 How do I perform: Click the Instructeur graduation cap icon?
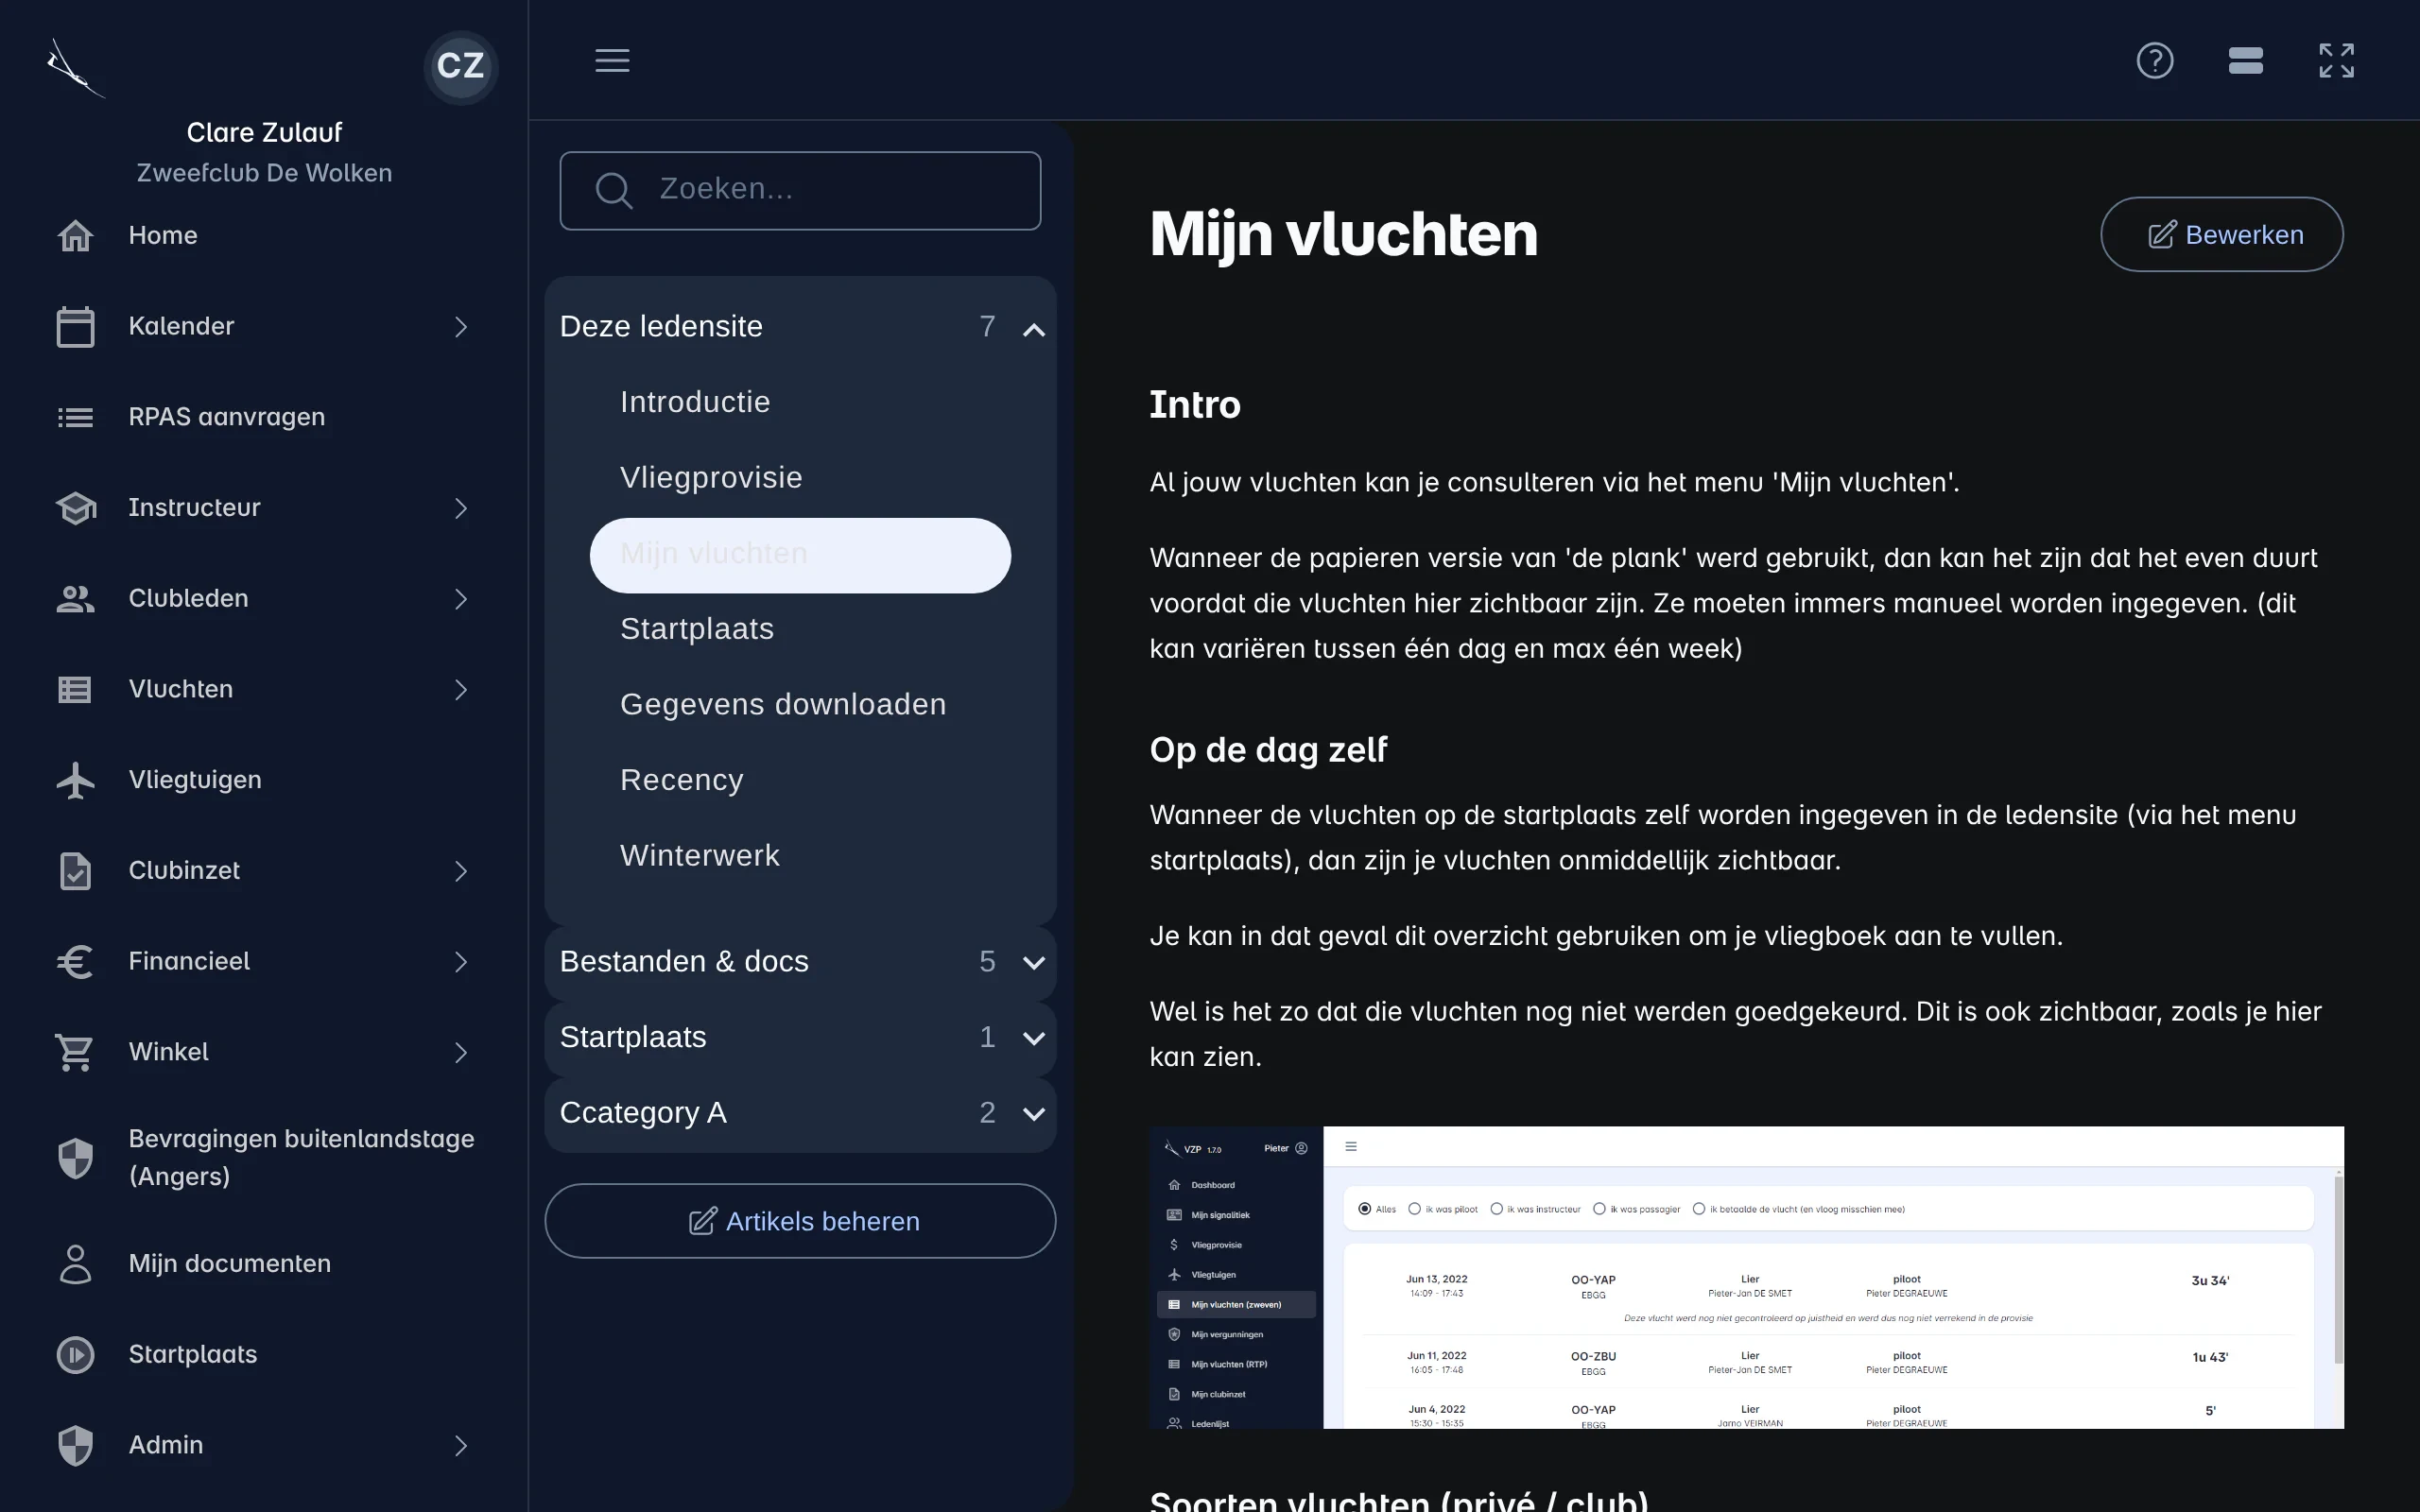pos(75,508)
